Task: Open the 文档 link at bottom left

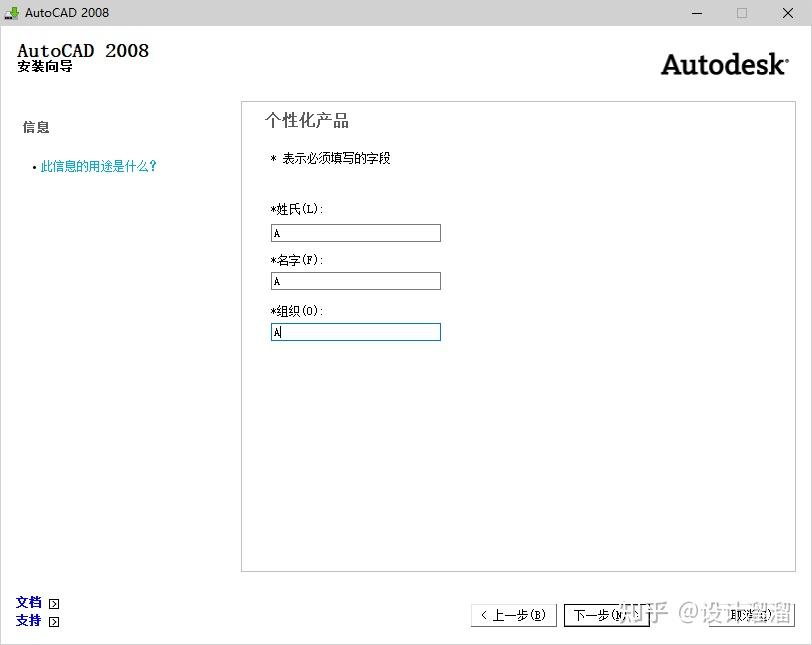Action: click(27, 602)
